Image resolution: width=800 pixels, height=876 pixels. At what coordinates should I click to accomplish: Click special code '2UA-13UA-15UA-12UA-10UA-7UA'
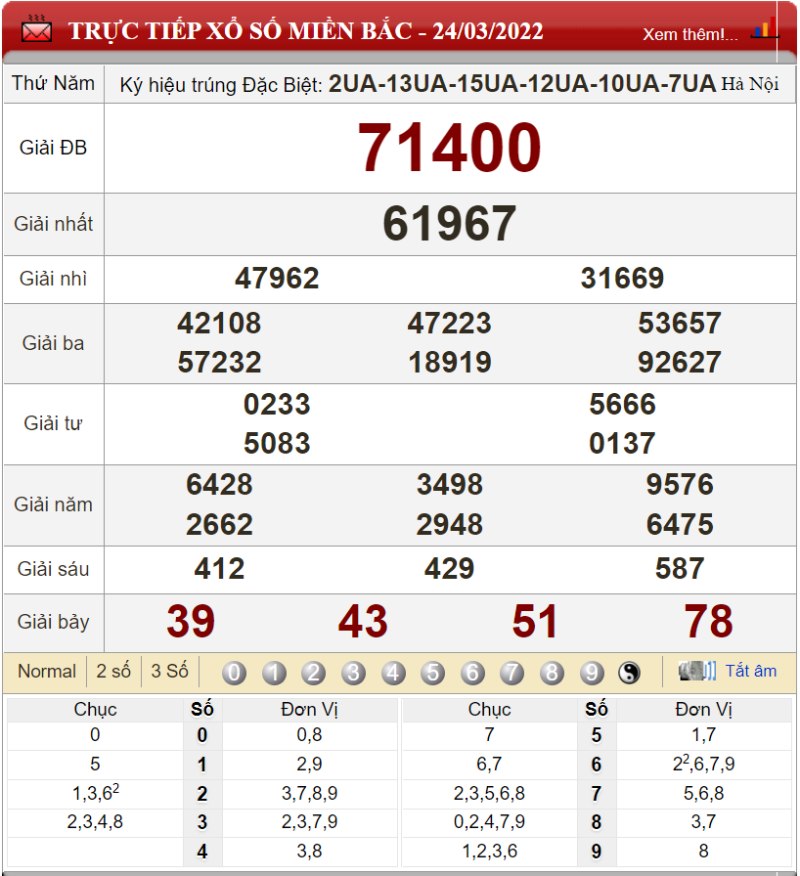click(x=522, y=84)
